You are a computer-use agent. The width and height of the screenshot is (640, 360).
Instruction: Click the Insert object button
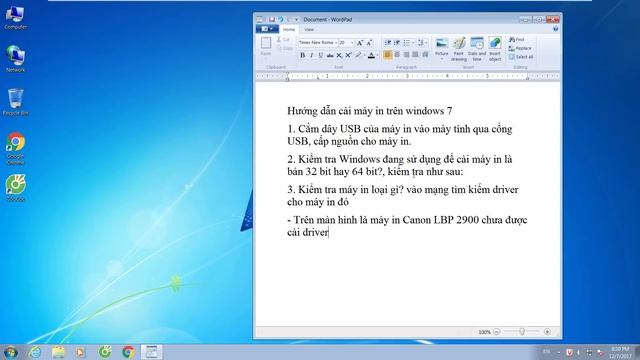(495, 49)
